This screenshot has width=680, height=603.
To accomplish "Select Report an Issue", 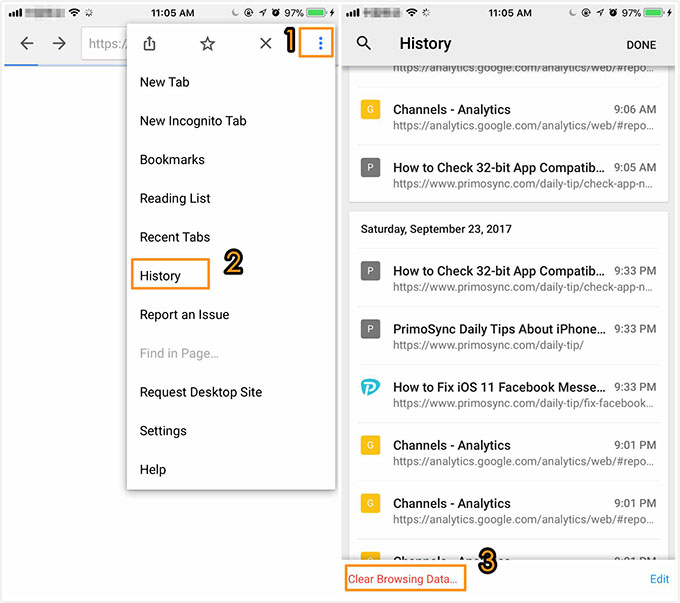I will pyautogui.click(x=184, y=315).
